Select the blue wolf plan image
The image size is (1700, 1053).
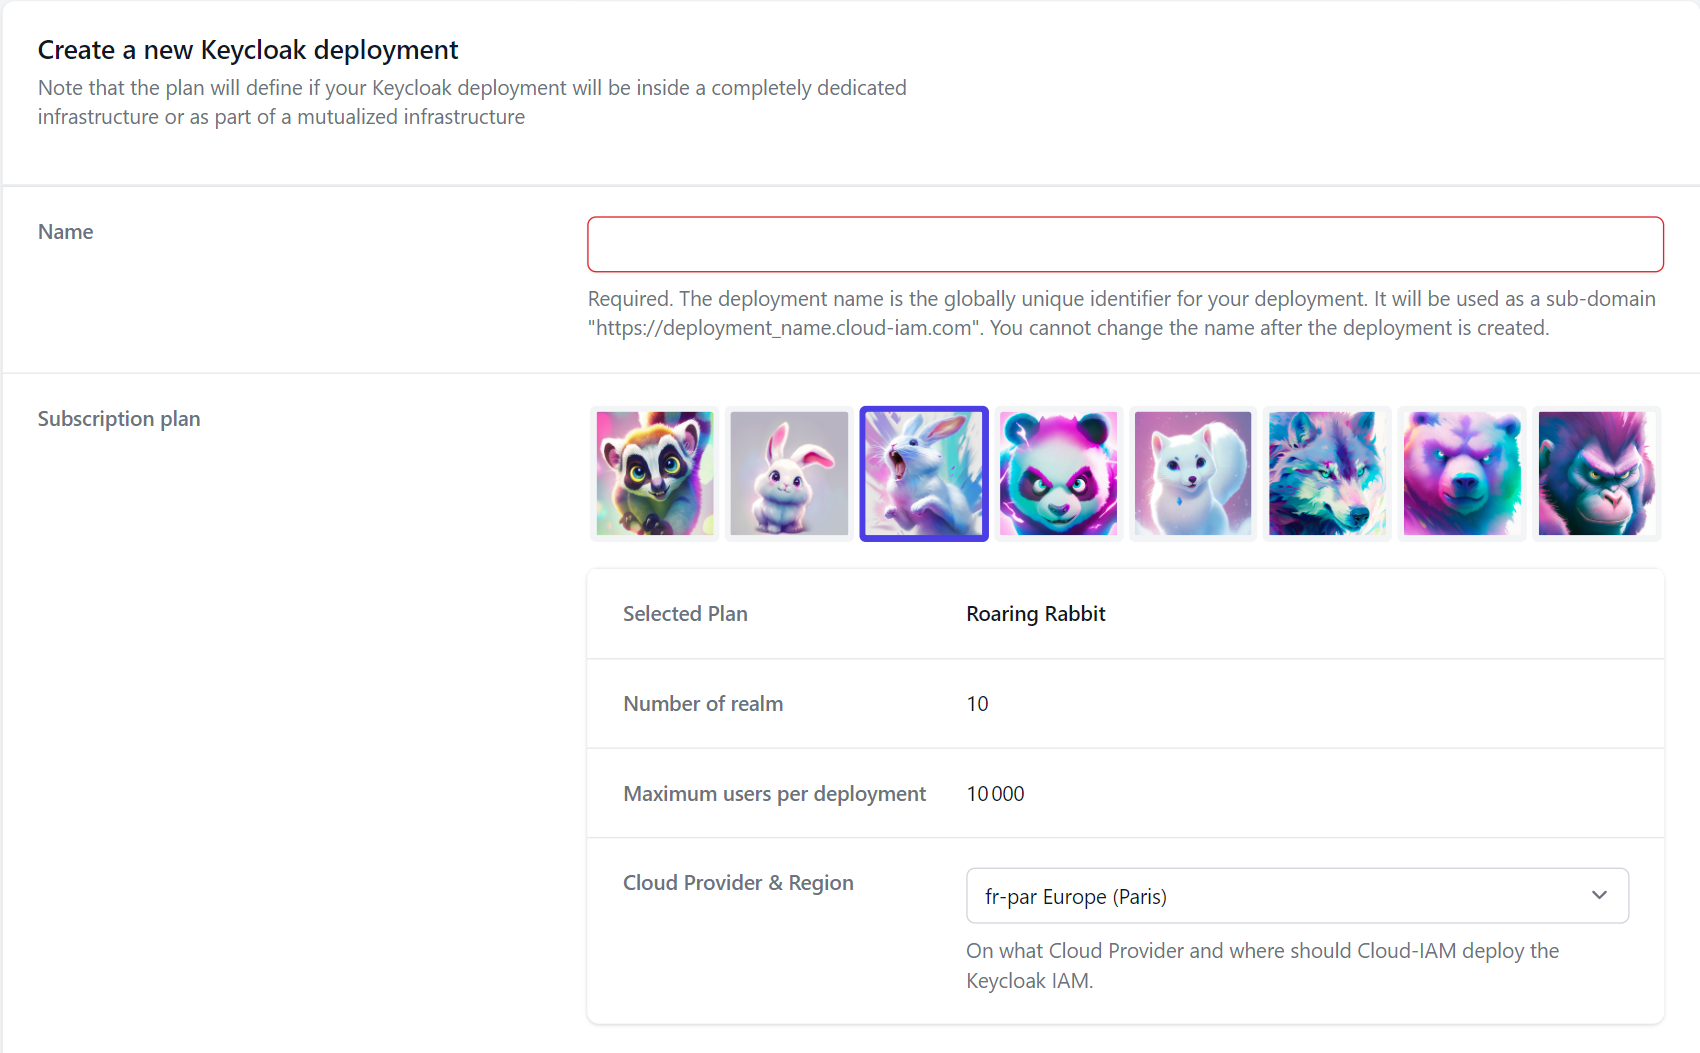(x=1327, y=473)
